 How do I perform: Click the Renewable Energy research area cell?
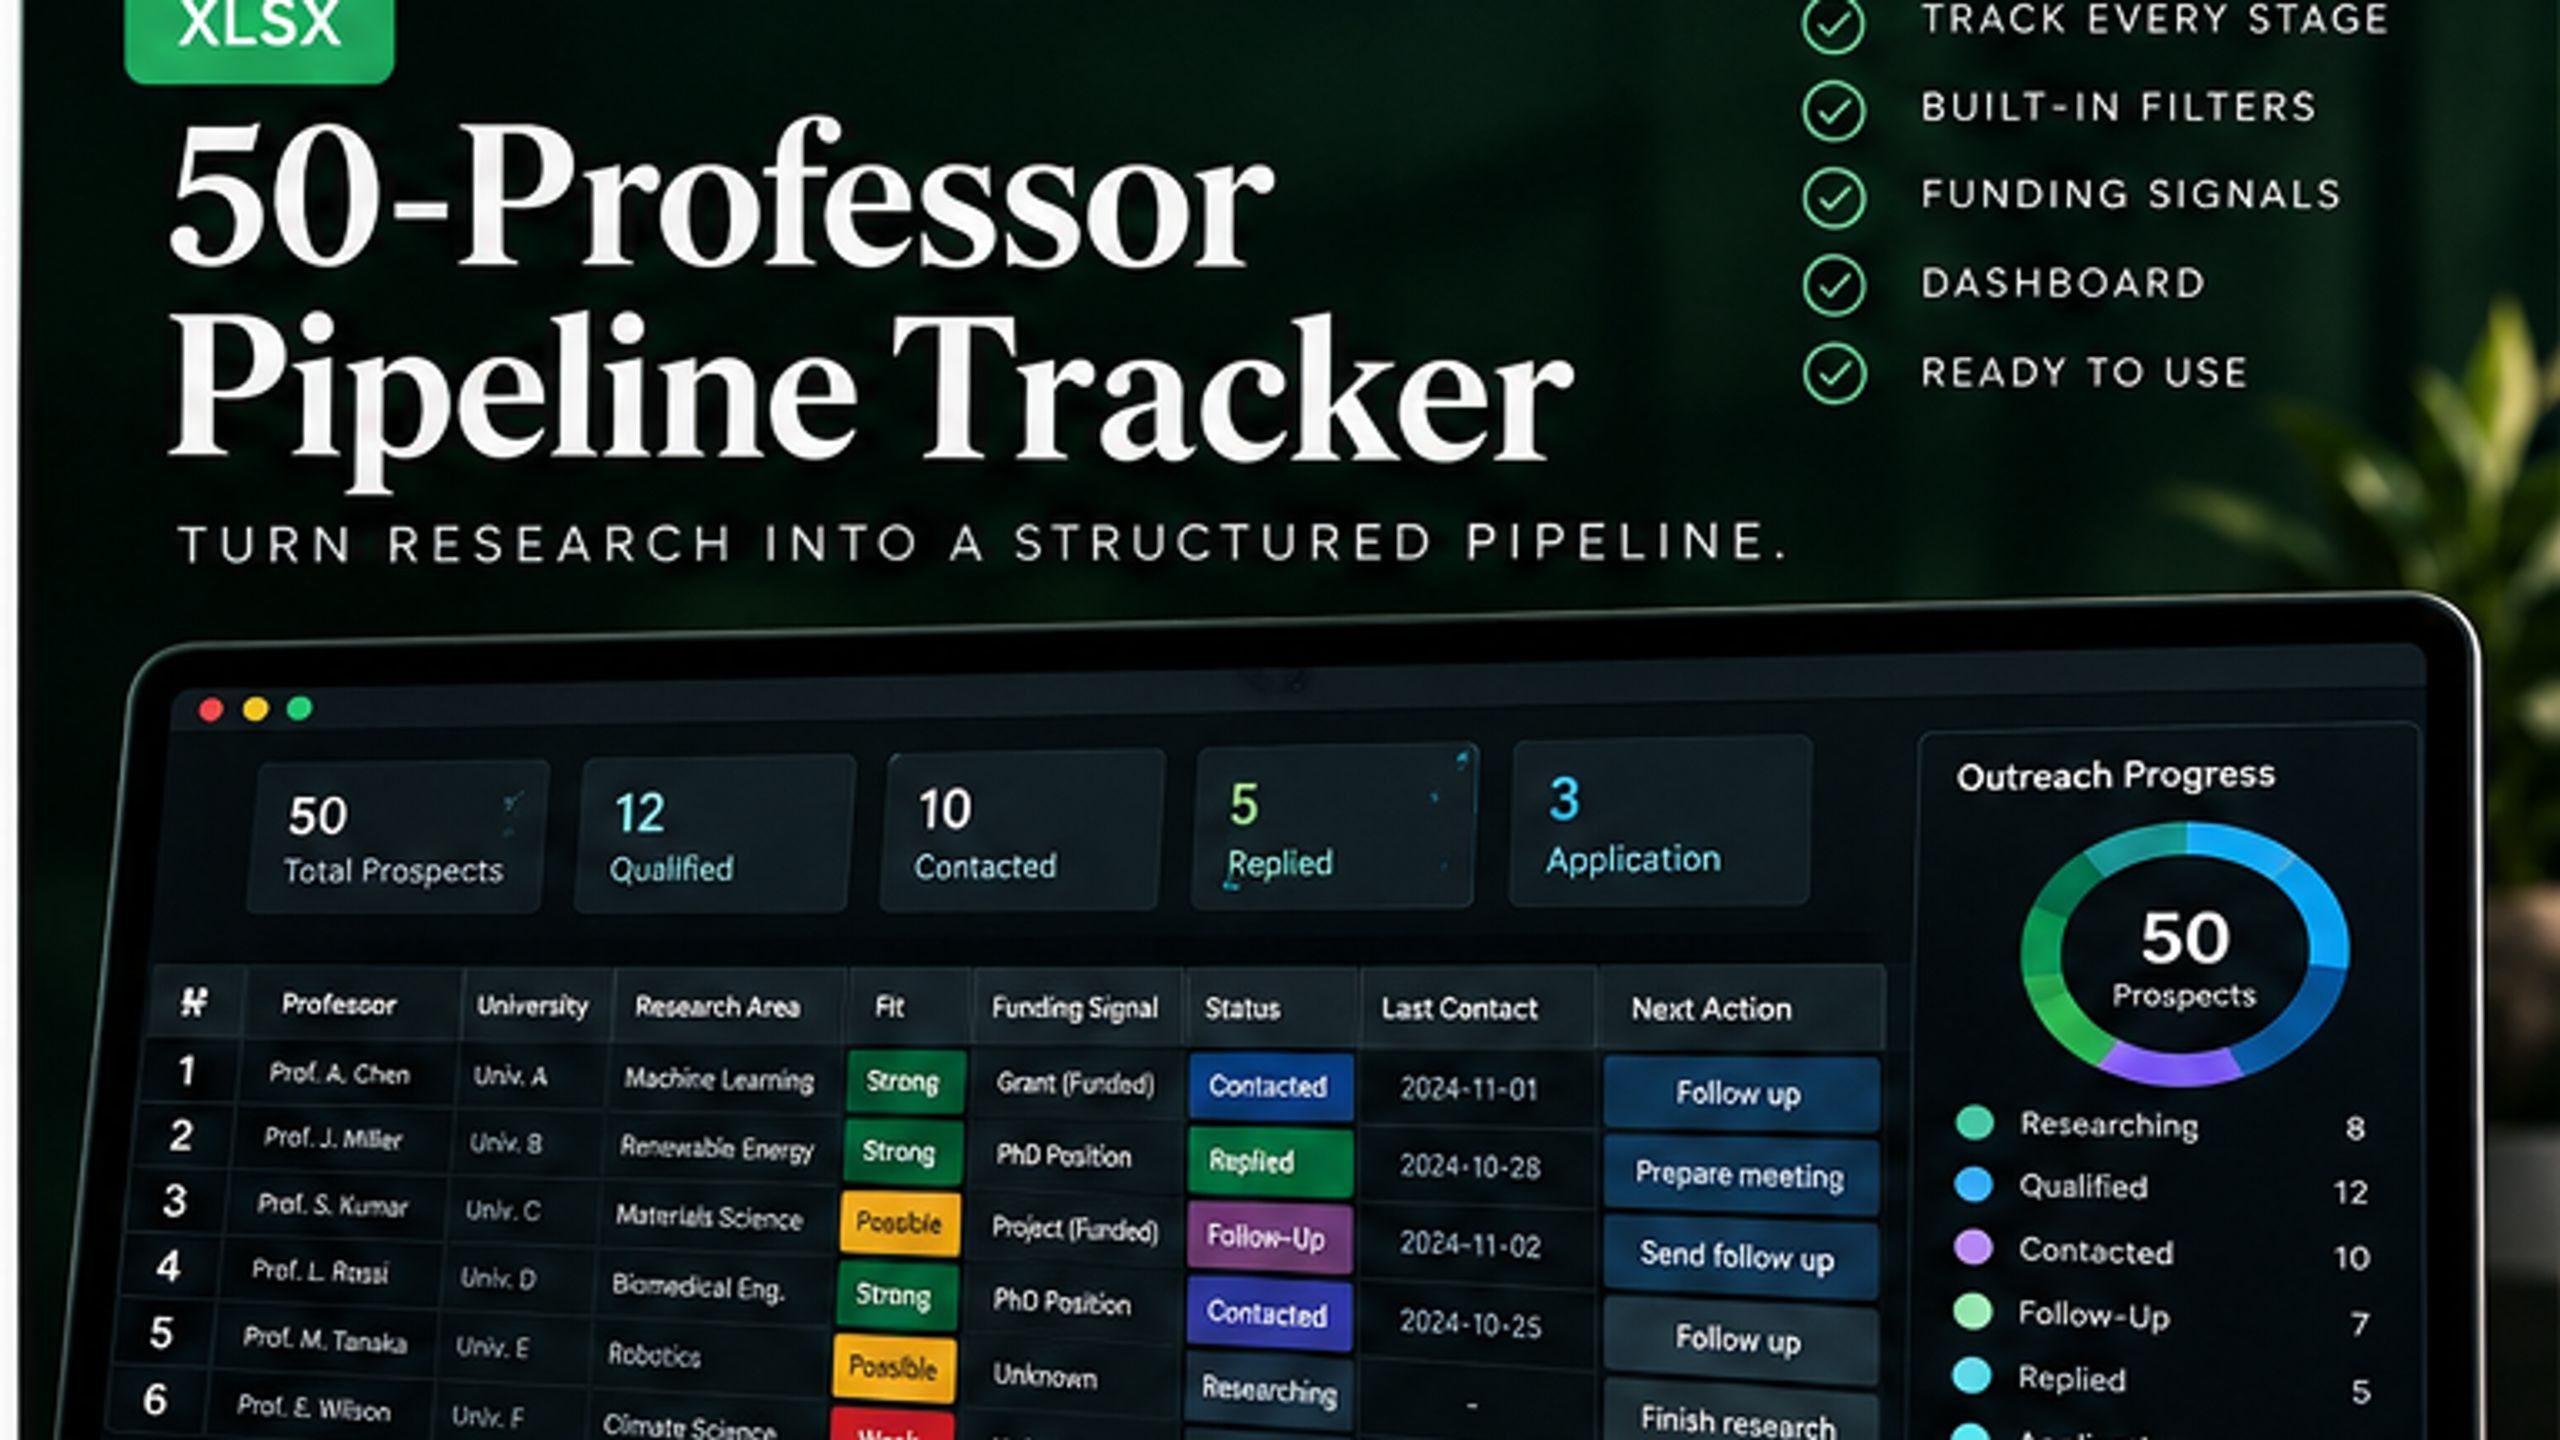(717, 1148)
